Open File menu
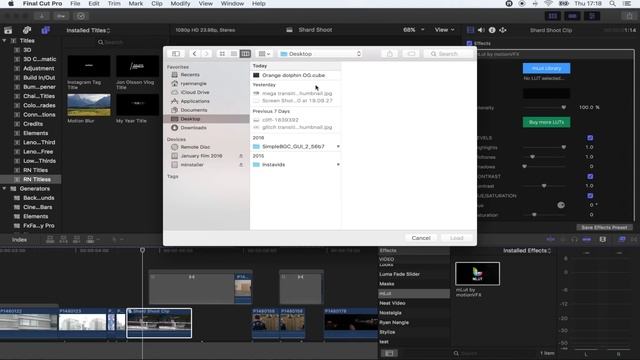The height and width of the screenshot is (360, 640). point(75,4)
